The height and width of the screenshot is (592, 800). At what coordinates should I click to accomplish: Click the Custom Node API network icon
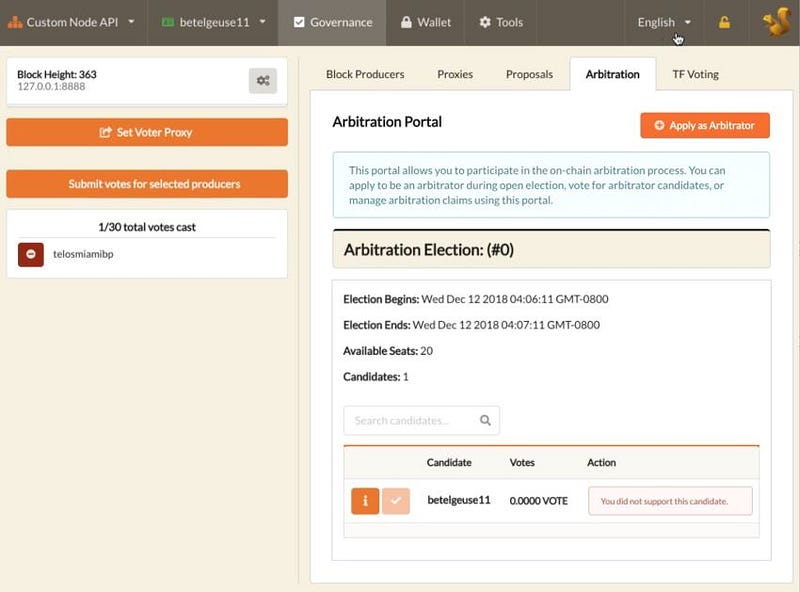pyautogui.click(x=15, y=22)
